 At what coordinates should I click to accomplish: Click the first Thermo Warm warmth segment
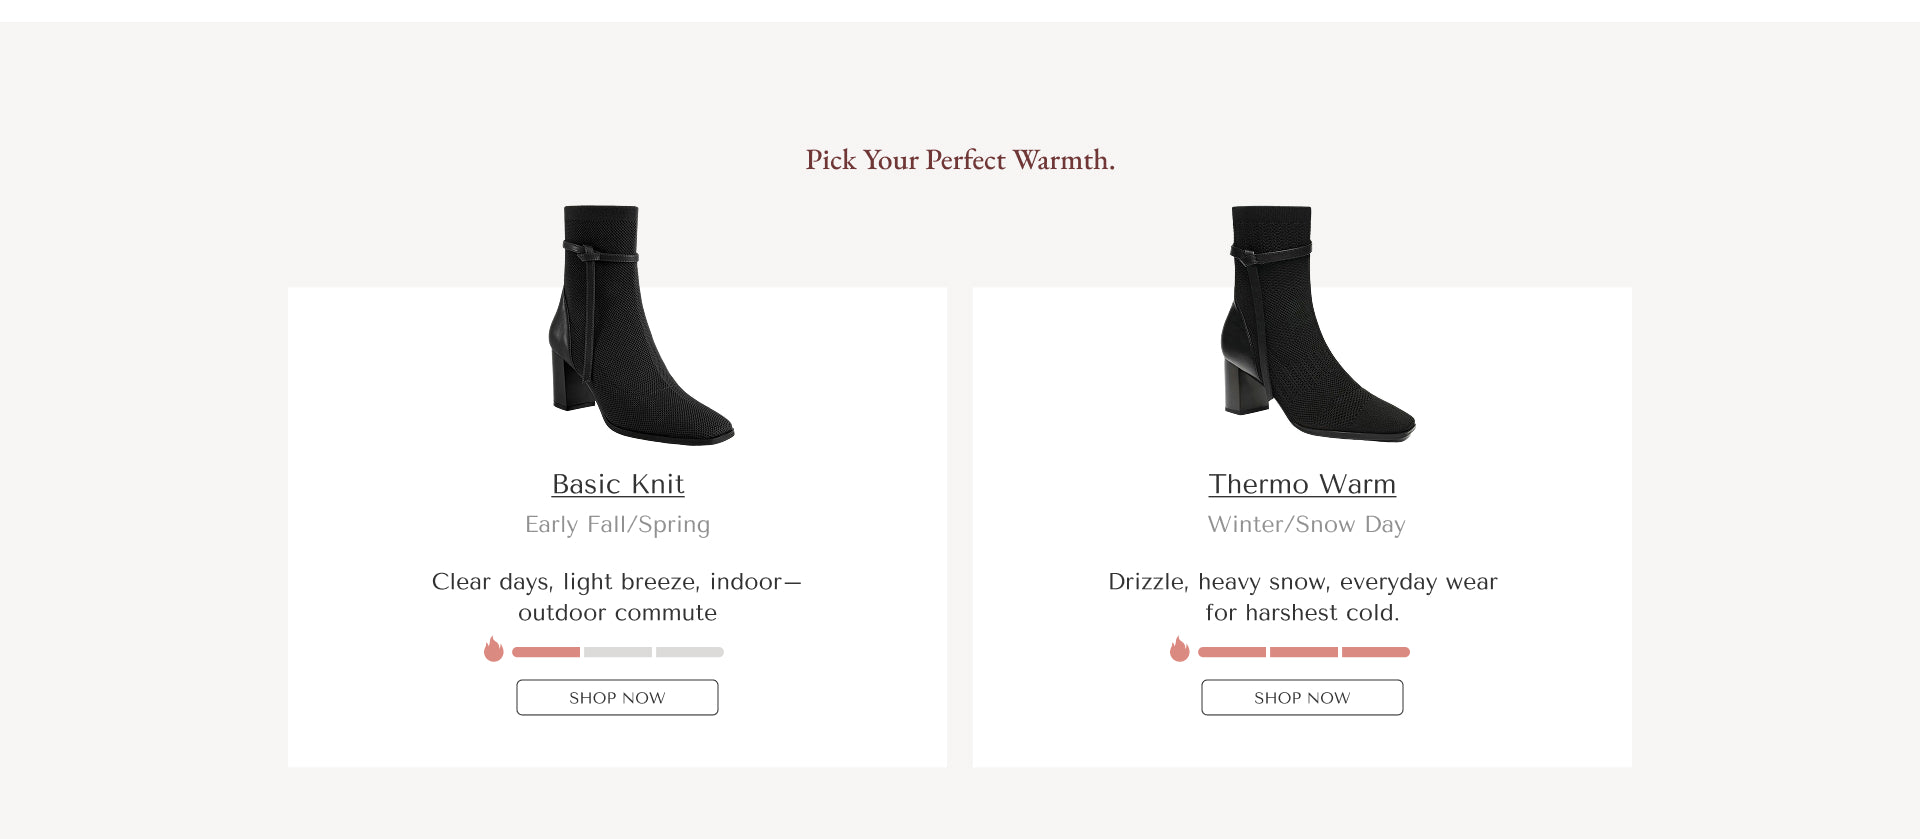1232,652
